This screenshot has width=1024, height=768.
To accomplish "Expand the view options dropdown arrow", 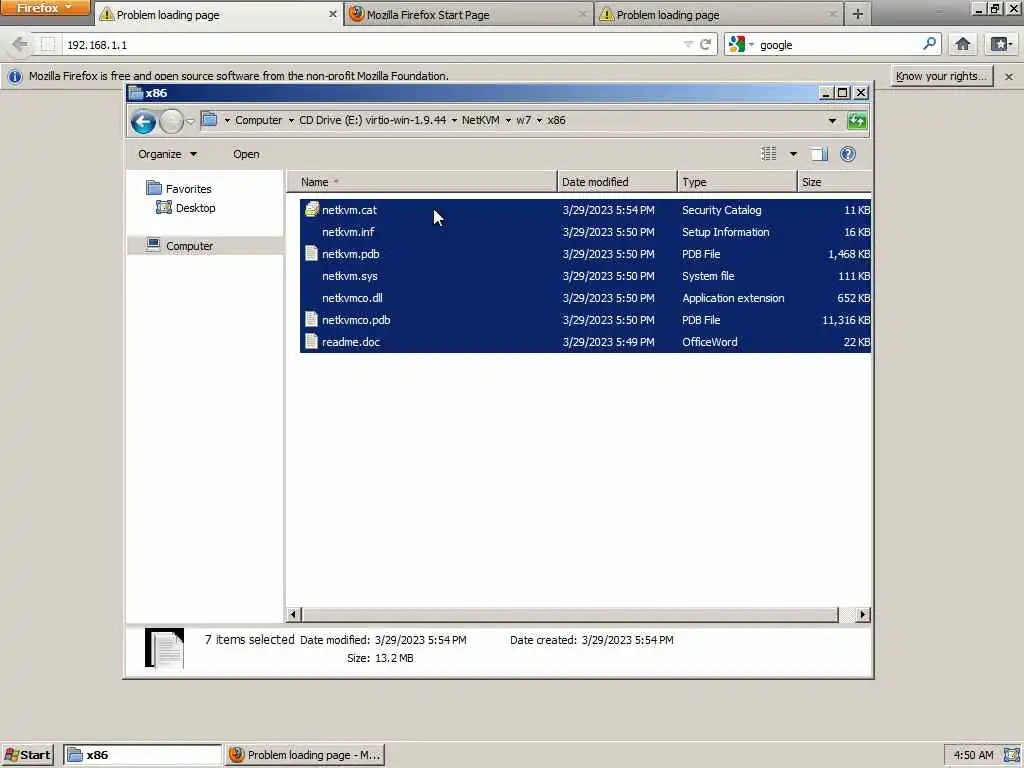I will pos(793,154).
